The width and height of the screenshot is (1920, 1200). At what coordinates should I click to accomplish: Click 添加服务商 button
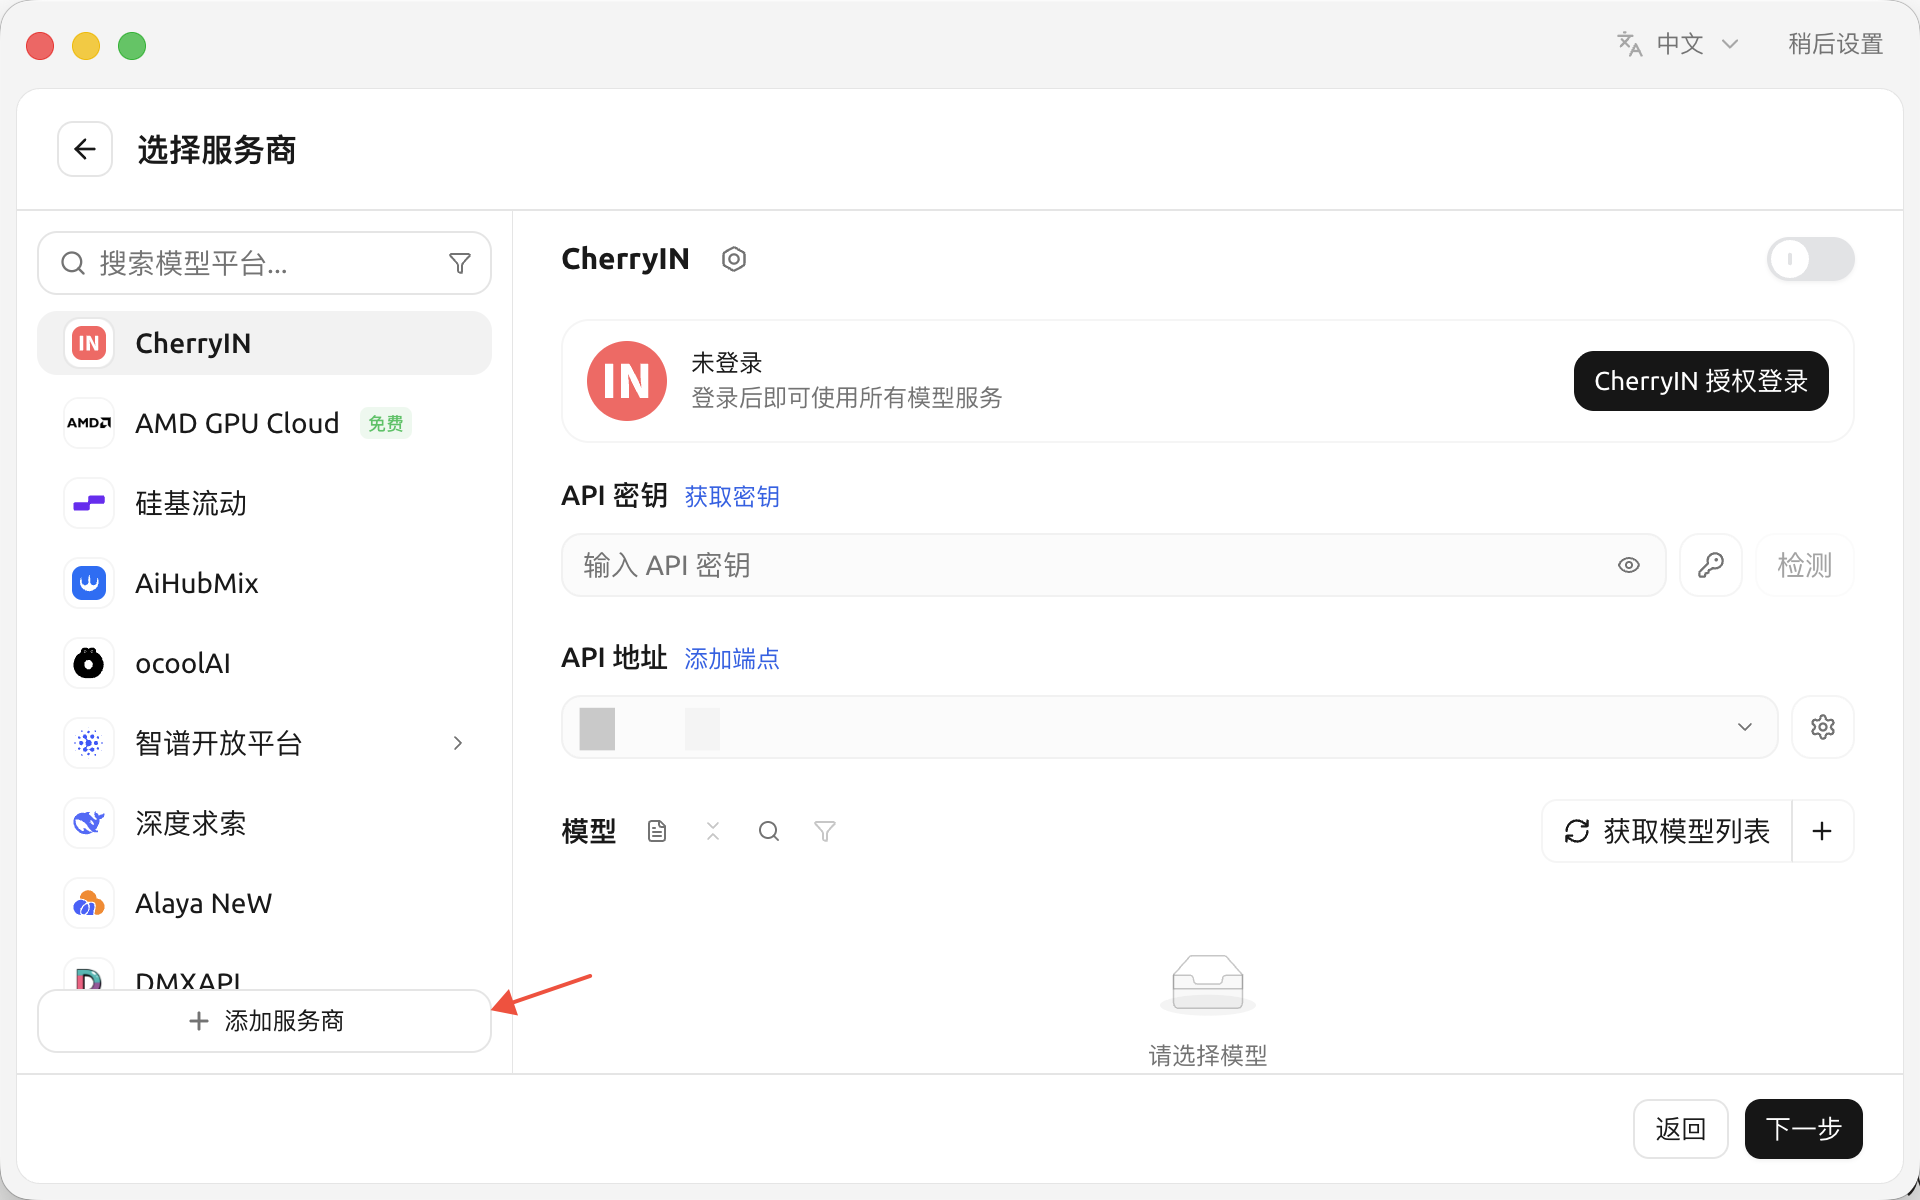tap(264, 1021)
